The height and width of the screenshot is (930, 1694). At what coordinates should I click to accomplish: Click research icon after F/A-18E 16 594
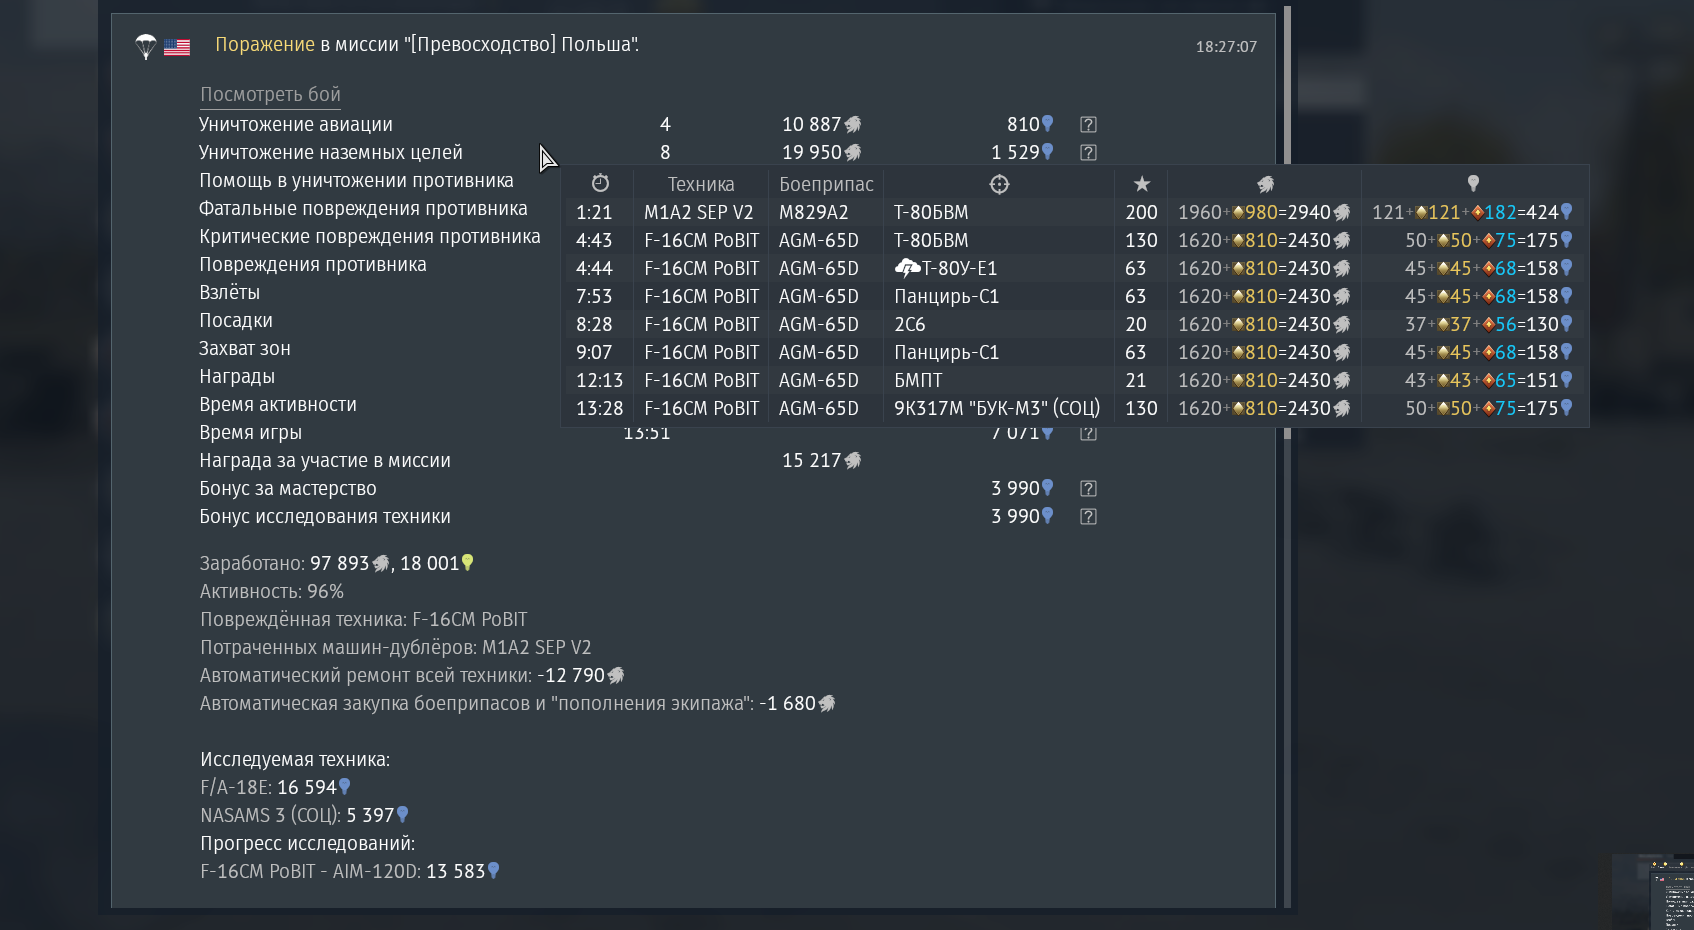coord(345,787)
